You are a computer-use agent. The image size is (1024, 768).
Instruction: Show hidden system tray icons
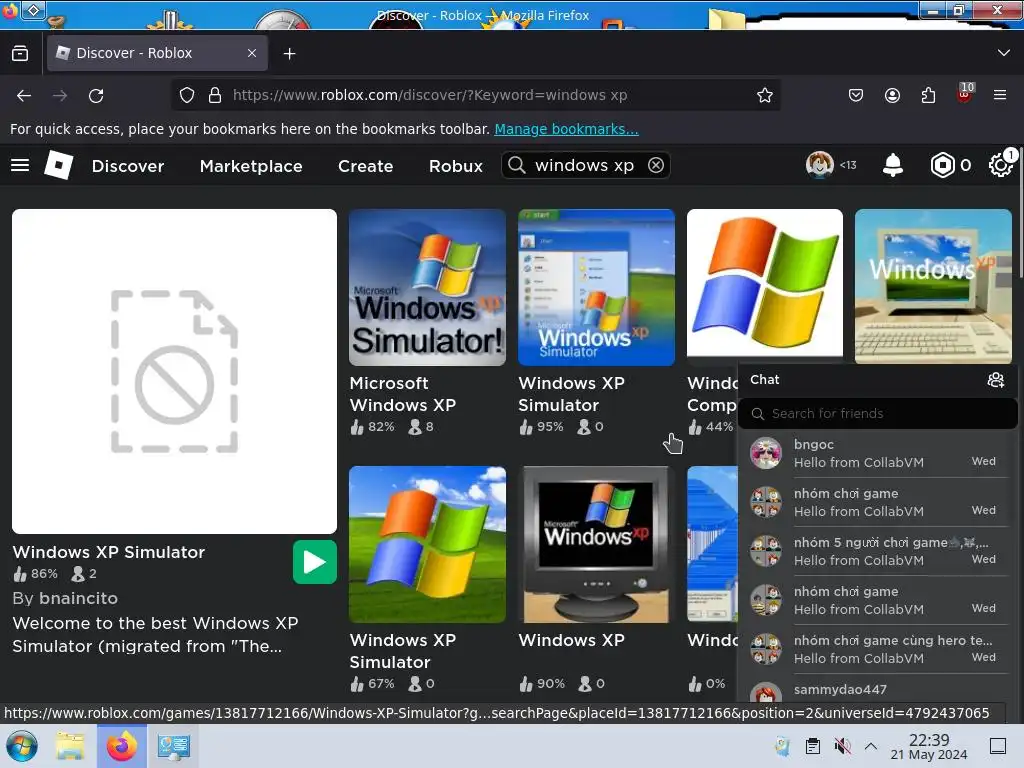(x=871, y=746)
